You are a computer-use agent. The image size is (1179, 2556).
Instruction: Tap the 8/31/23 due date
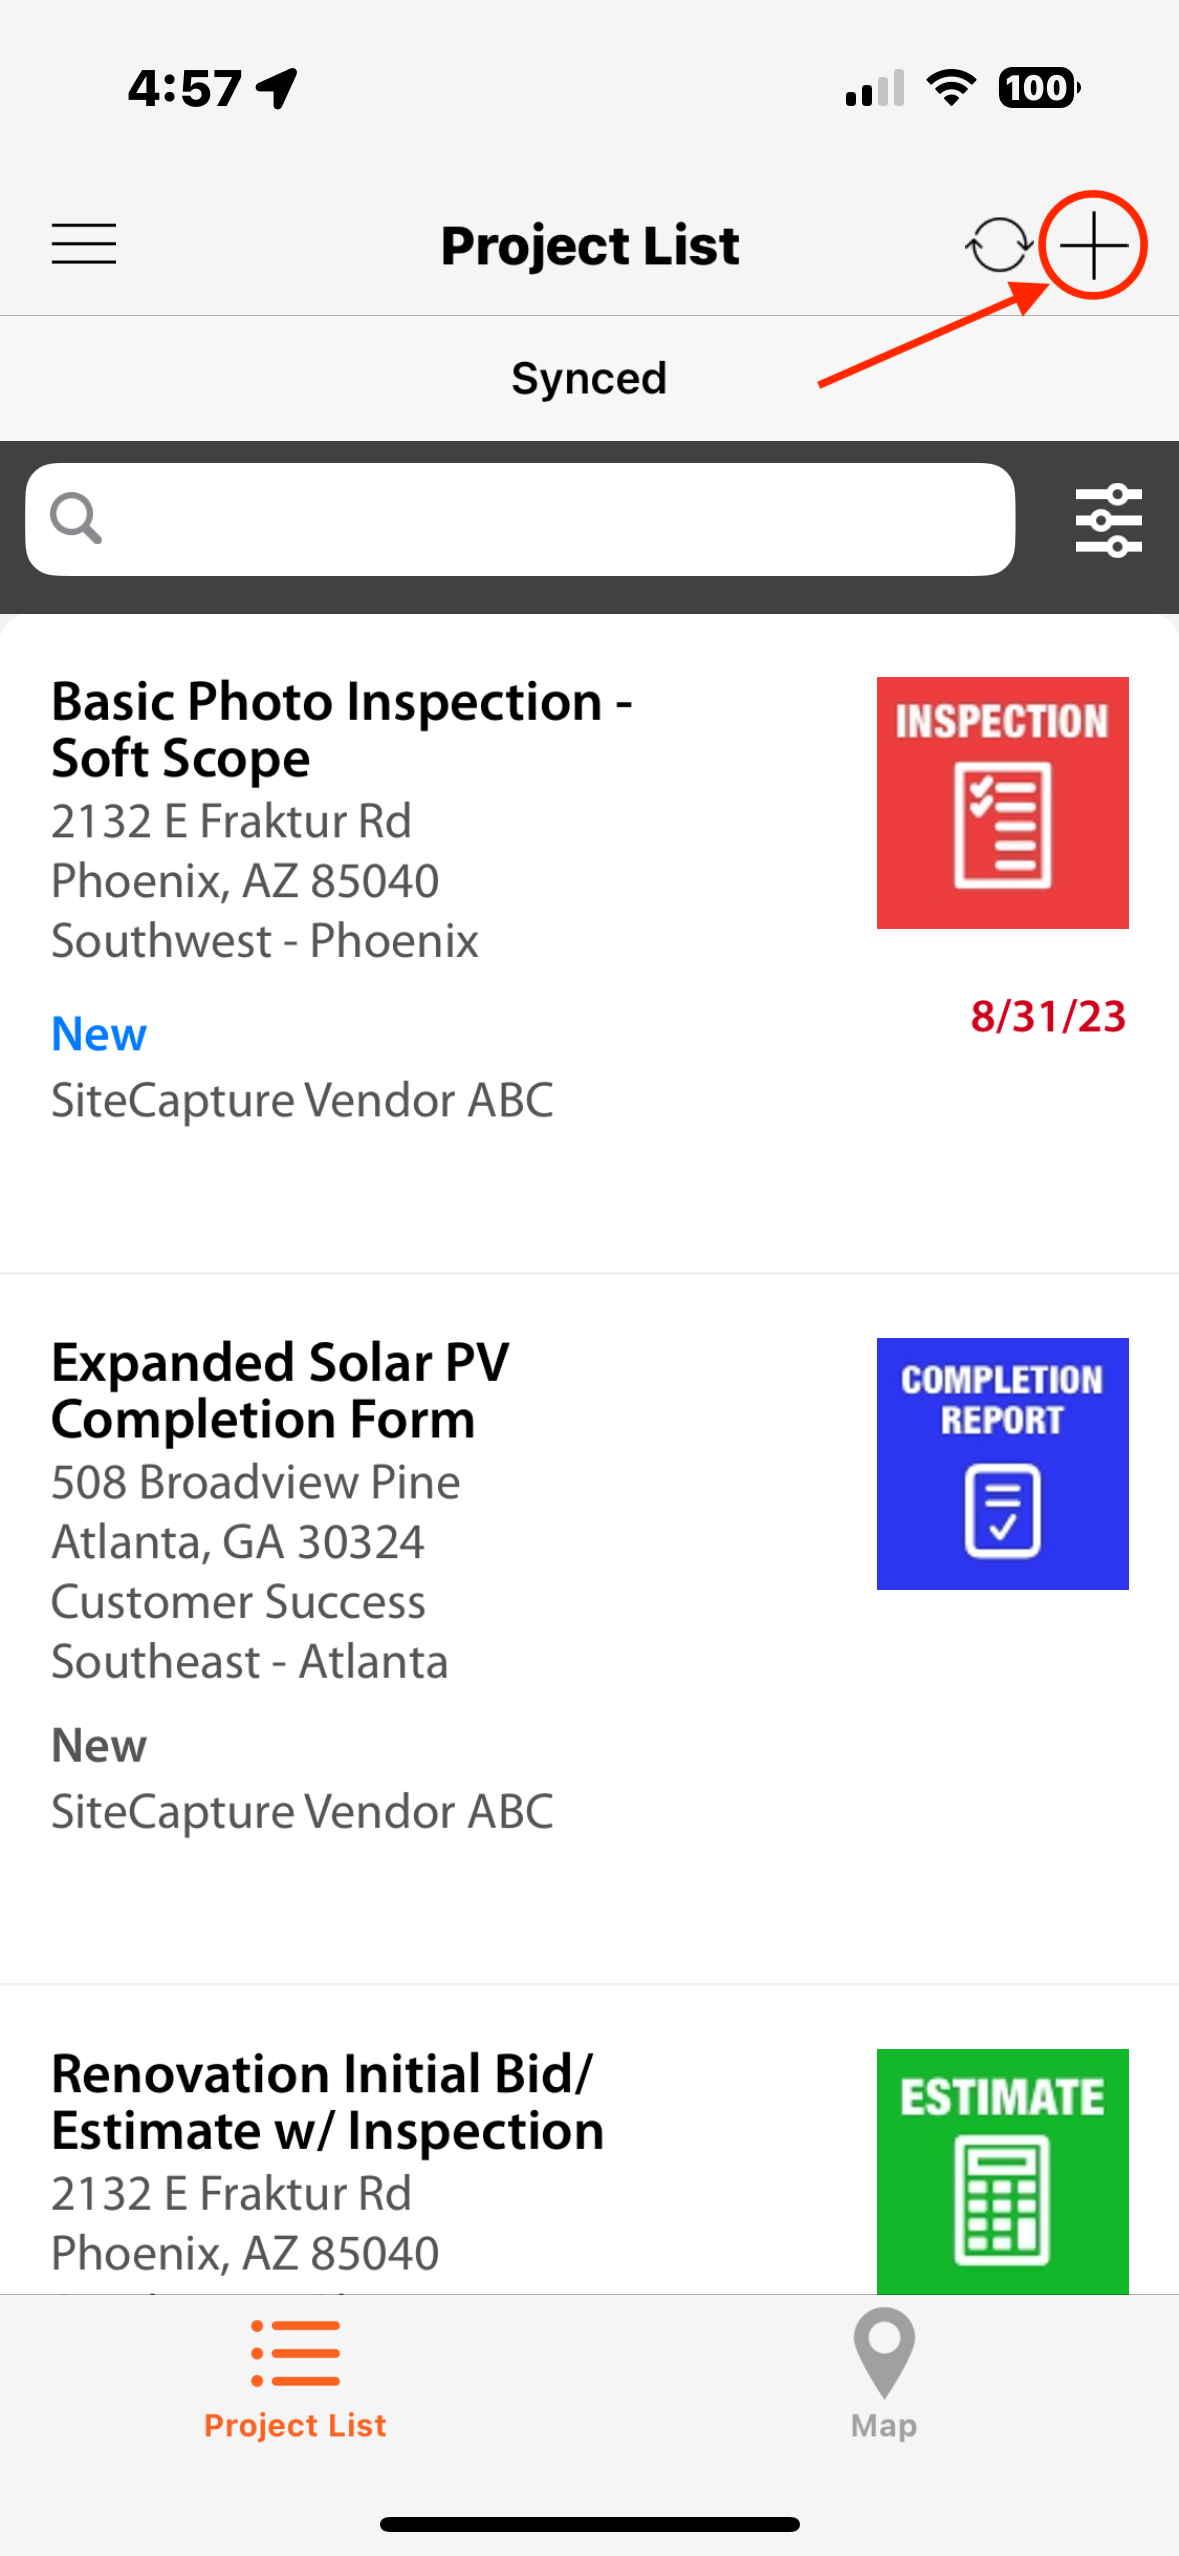(x=1048, y=1016)
